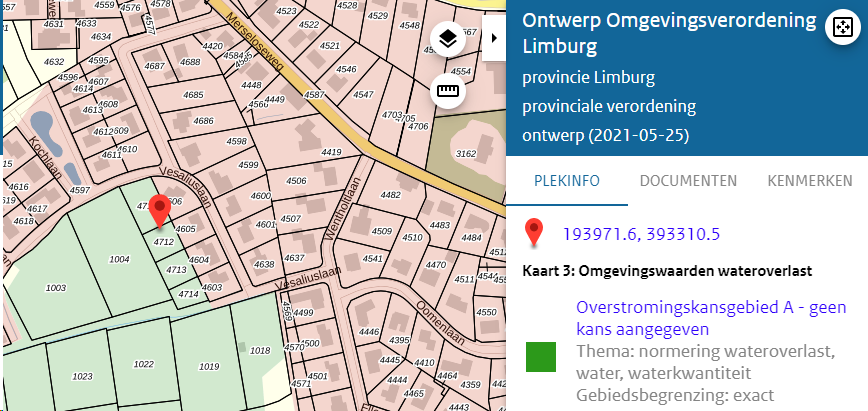Click parcel number 3162
Image resolution: width=868 pixels, height=411 pixels.
pos(466,153)
